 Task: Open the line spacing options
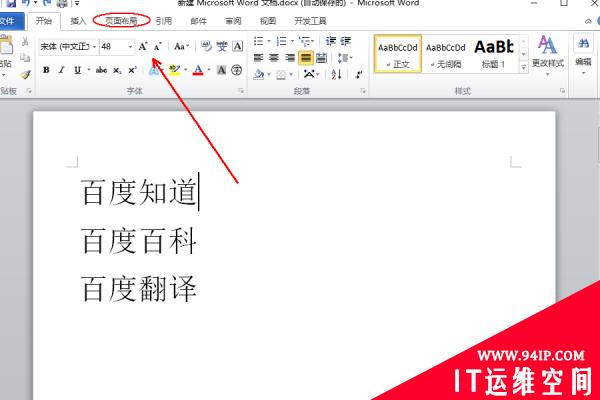point(344,58)
